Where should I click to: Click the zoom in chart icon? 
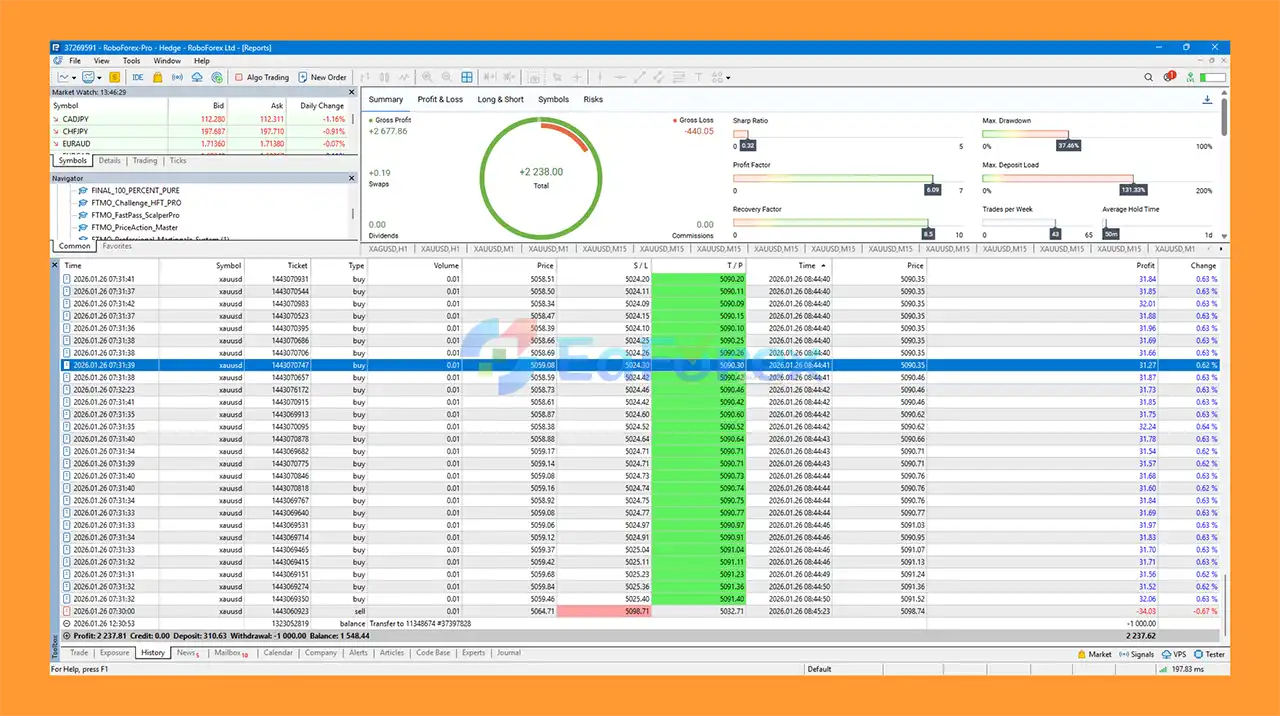coord(427,77)
